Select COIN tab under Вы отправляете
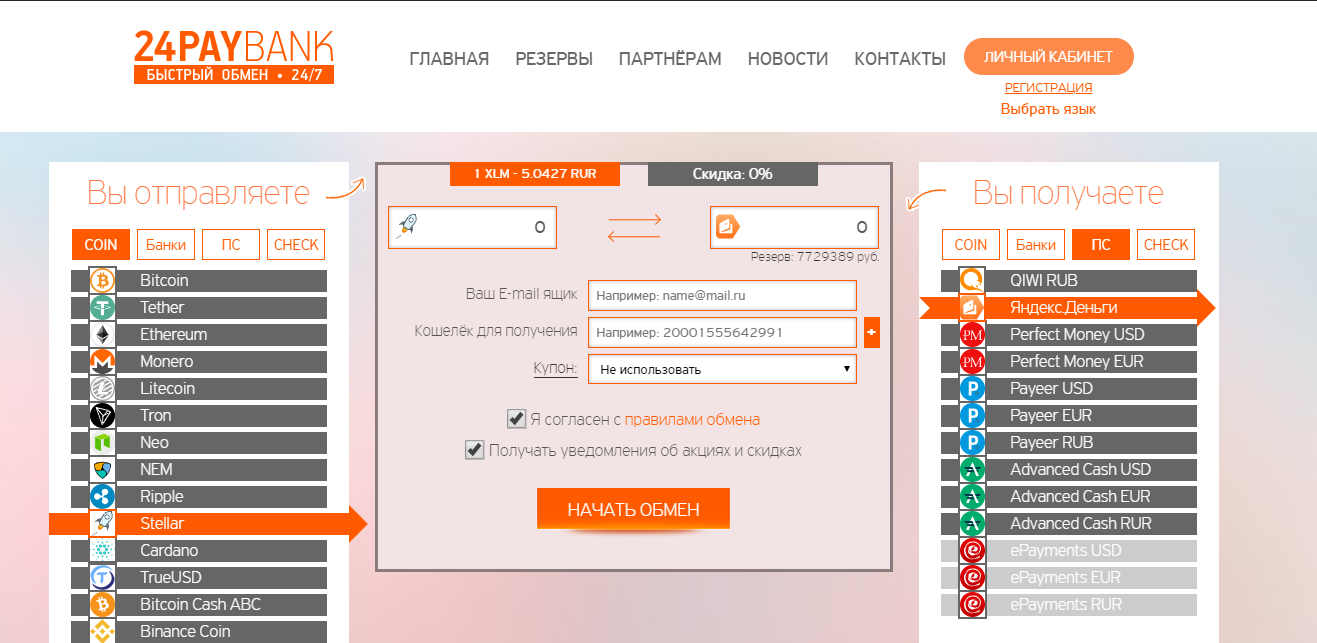This screenshot has width=1317, height=643. click(x=101, y=244)
